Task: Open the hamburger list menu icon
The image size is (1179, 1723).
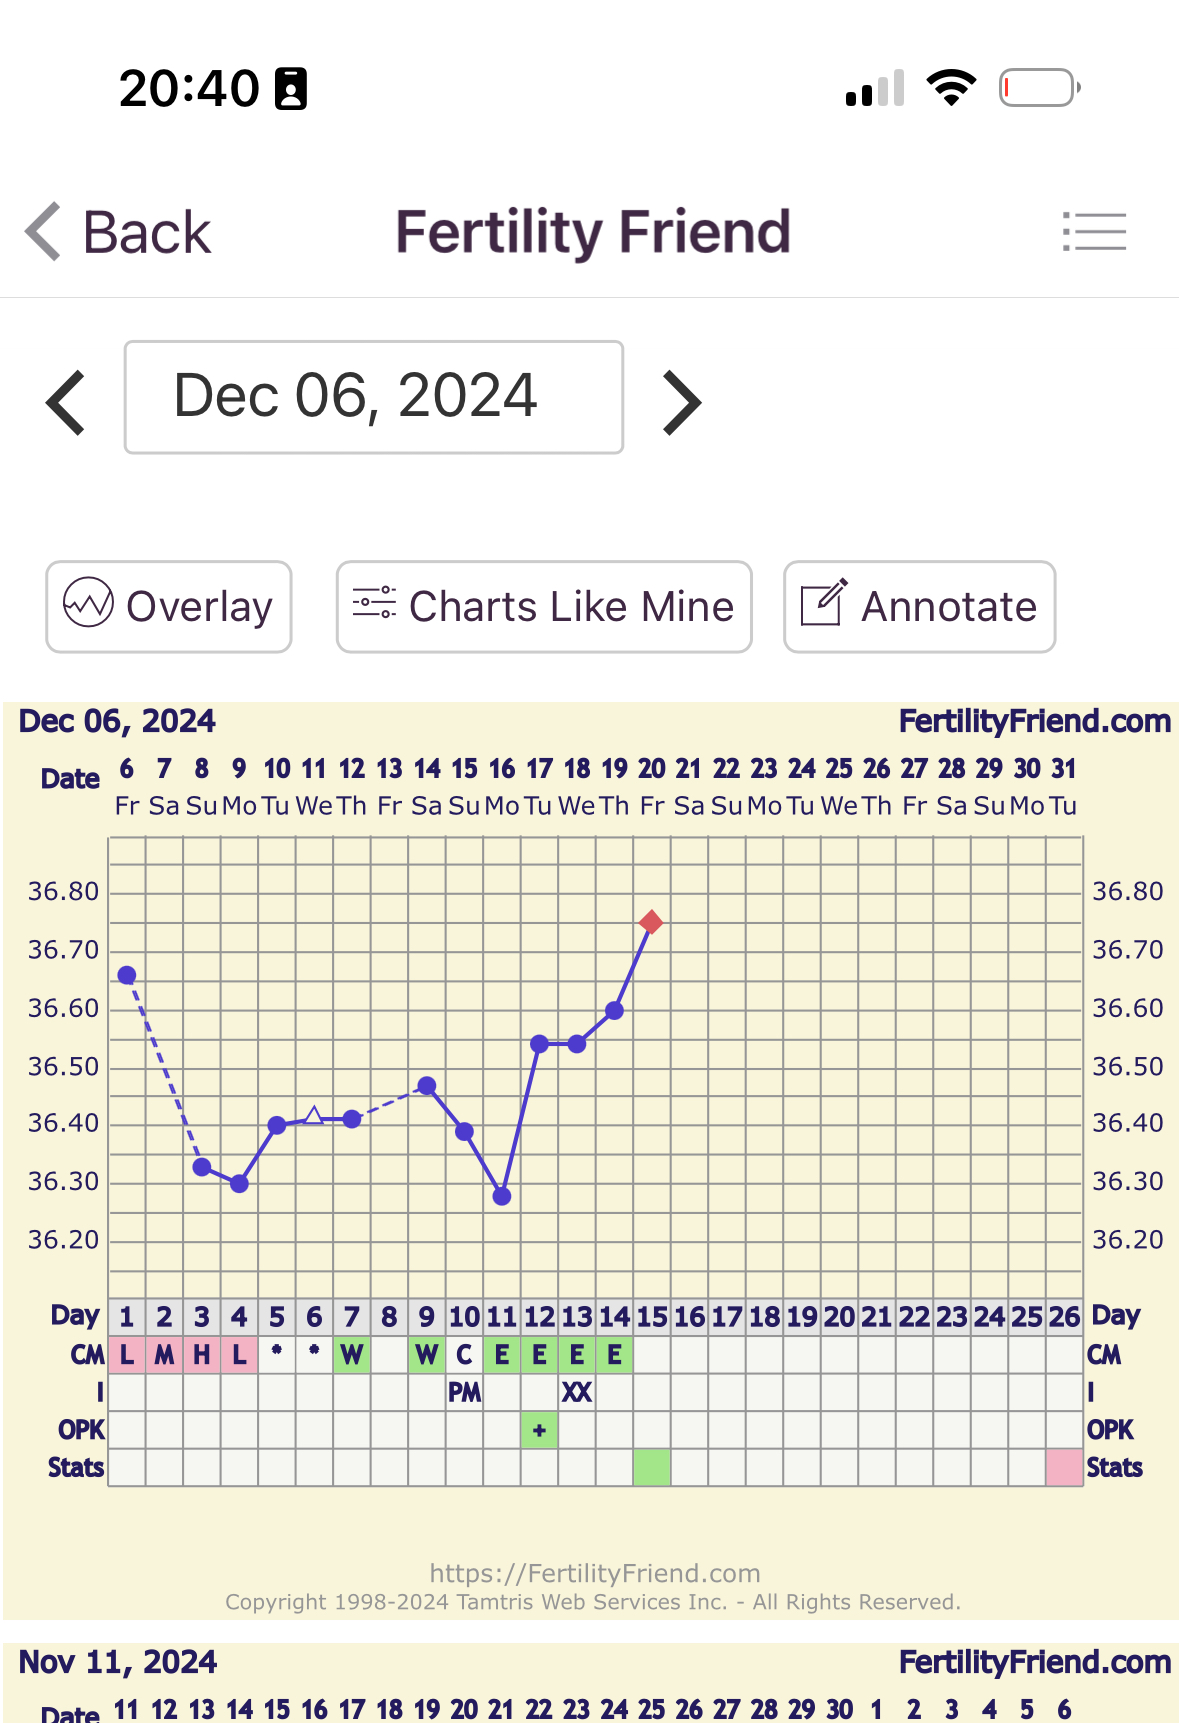Action: (1094, 232)
